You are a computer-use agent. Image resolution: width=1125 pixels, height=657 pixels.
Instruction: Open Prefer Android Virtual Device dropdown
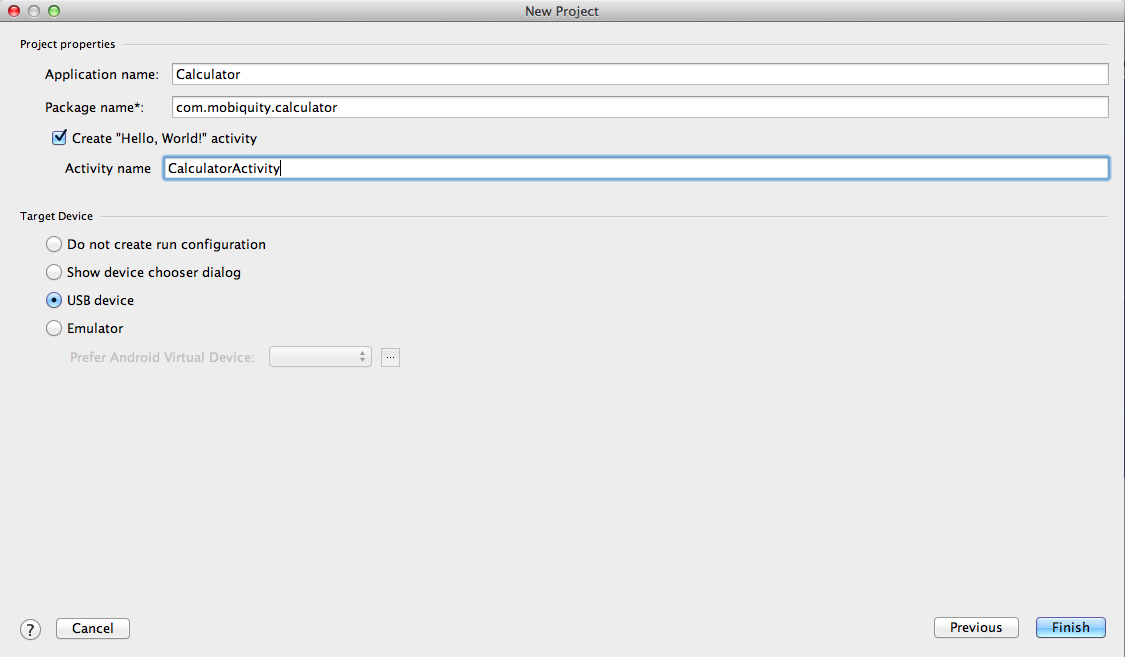(x=320, y=357)
